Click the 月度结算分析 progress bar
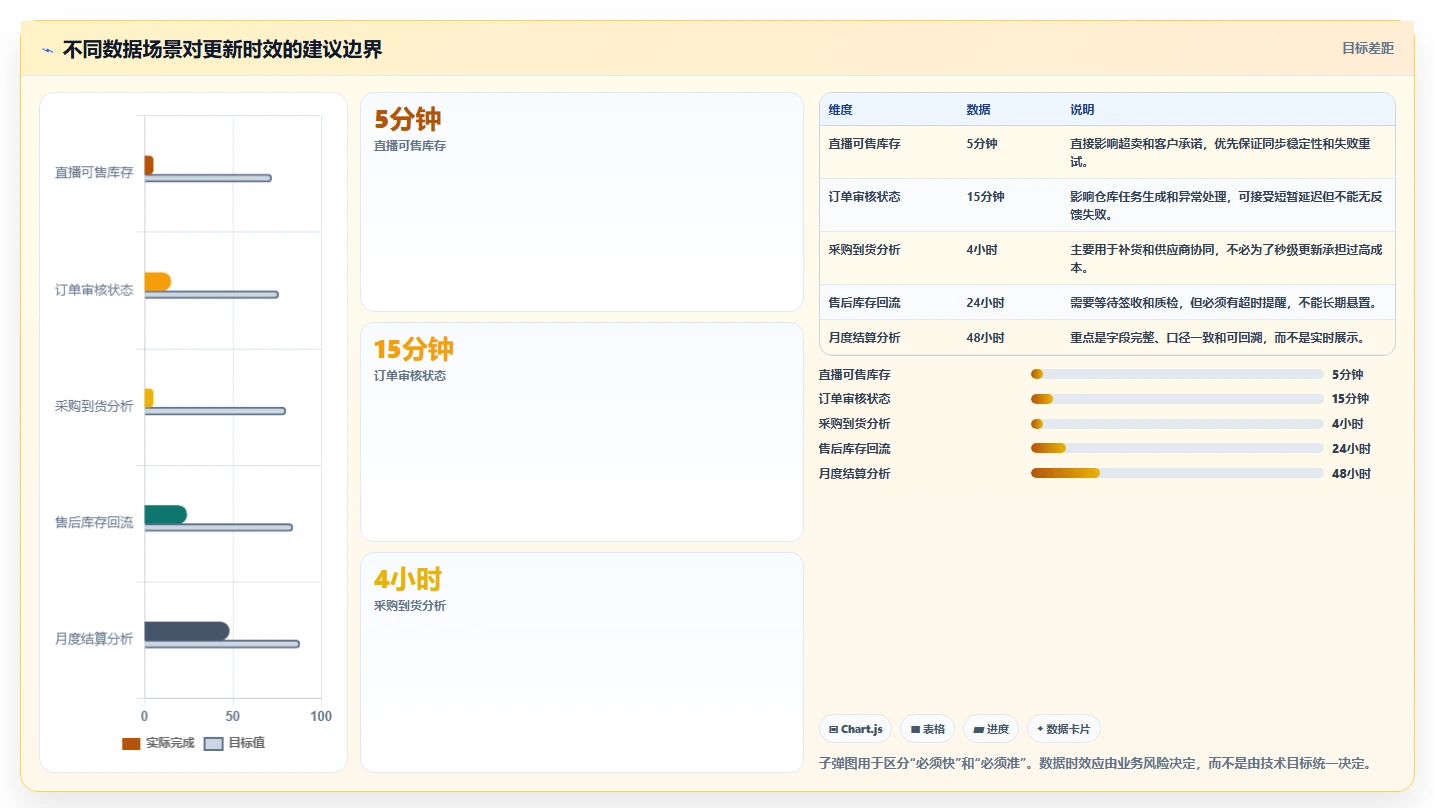 pos(1177,473)
